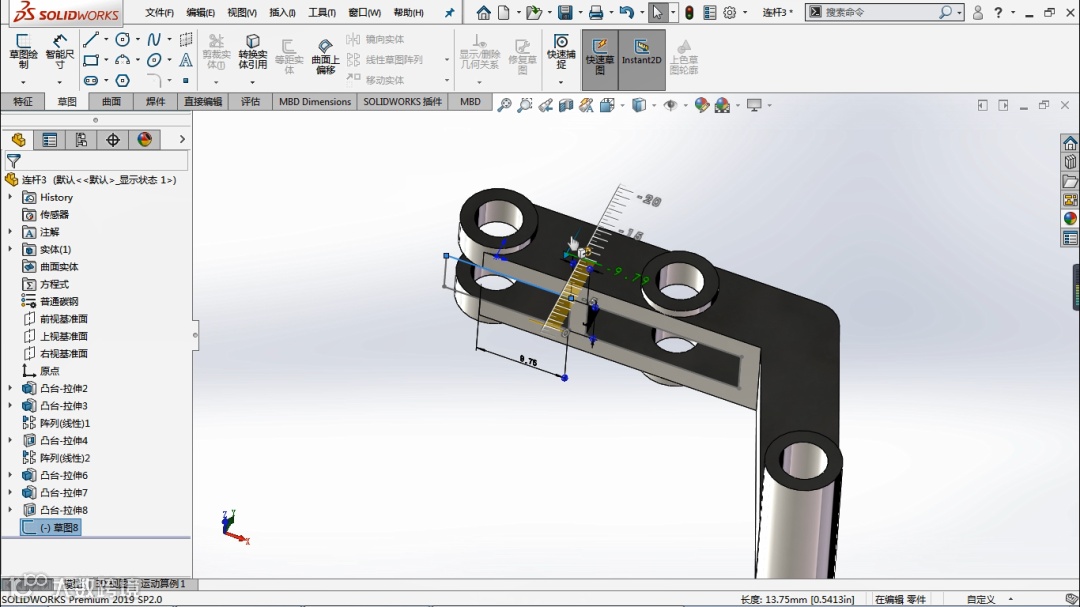Click Zoom to Fit magnifier icon

tap(505, 105)
